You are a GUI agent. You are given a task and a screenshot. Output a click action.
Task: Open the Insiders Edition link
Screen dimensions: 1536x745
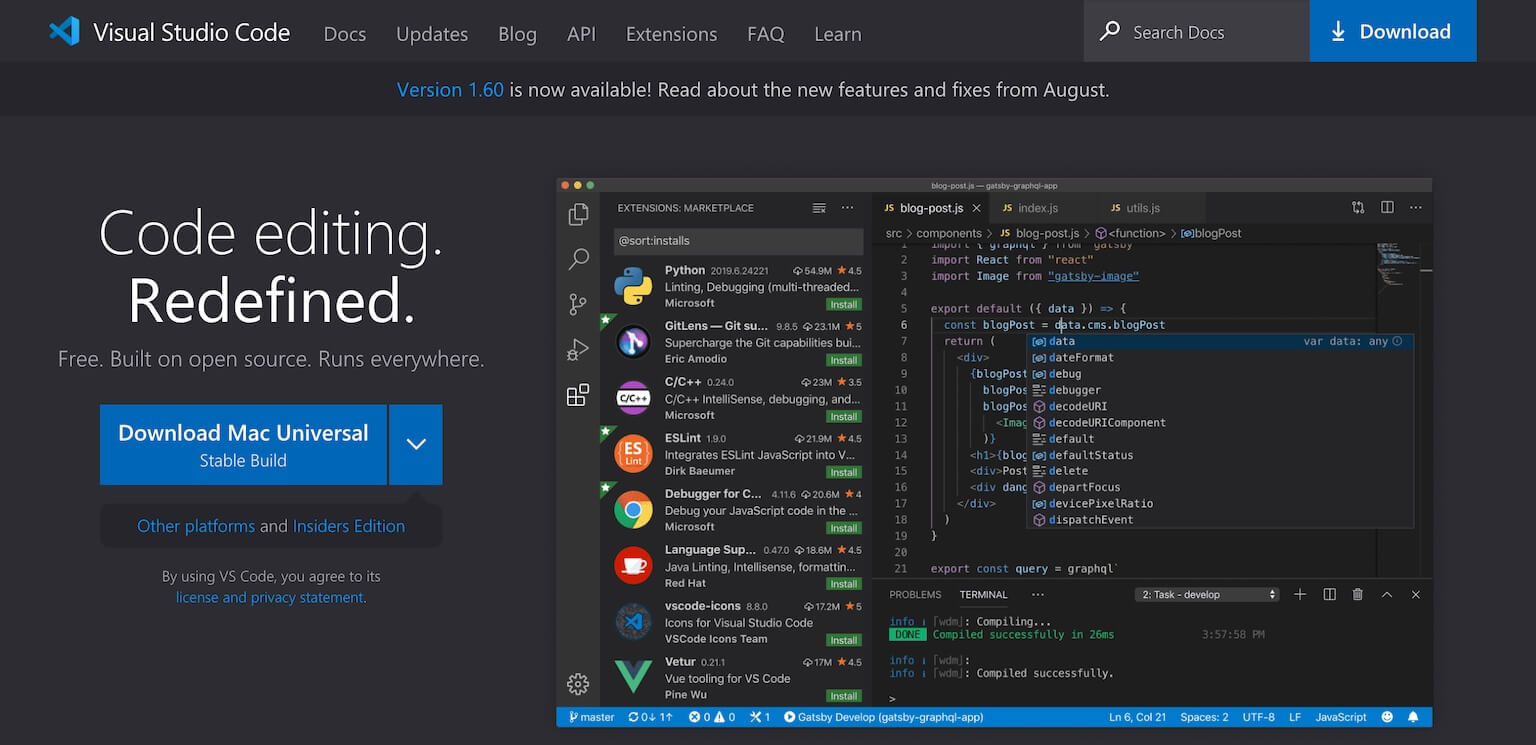point(349,526)
